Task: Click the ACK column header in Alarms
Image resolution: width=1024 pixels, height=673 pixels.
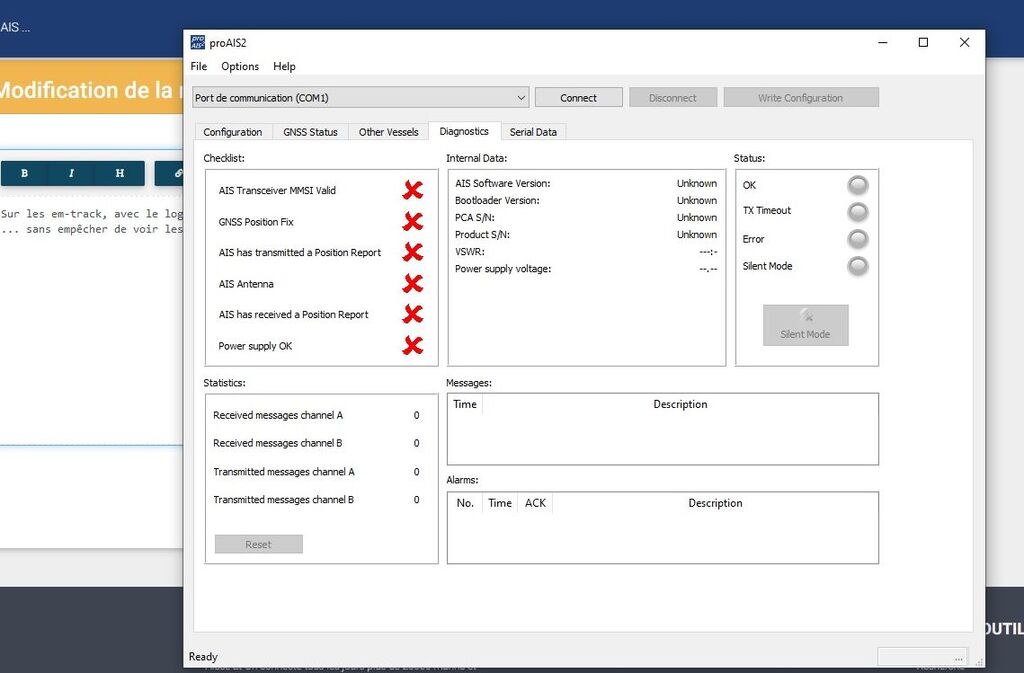Action: (x=535, y=503)
